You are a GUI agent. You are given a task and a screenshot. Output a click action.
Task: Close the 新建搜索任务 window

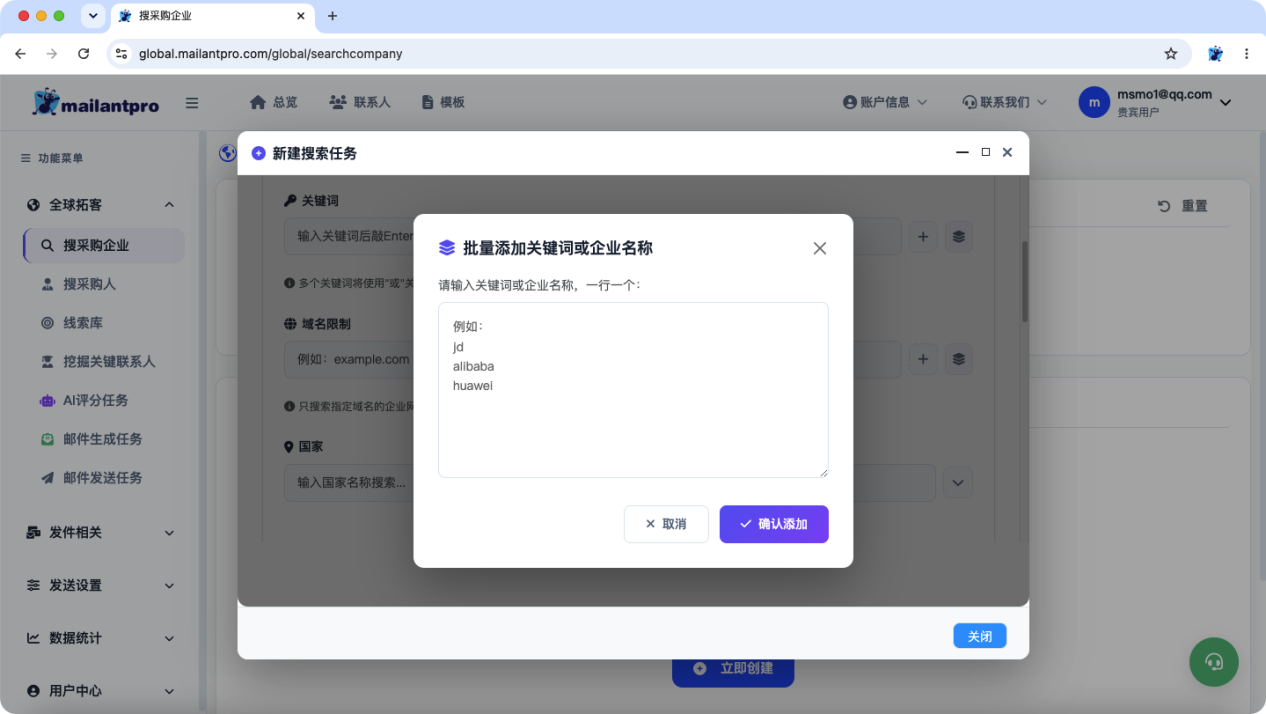[x=1007, y=152]
